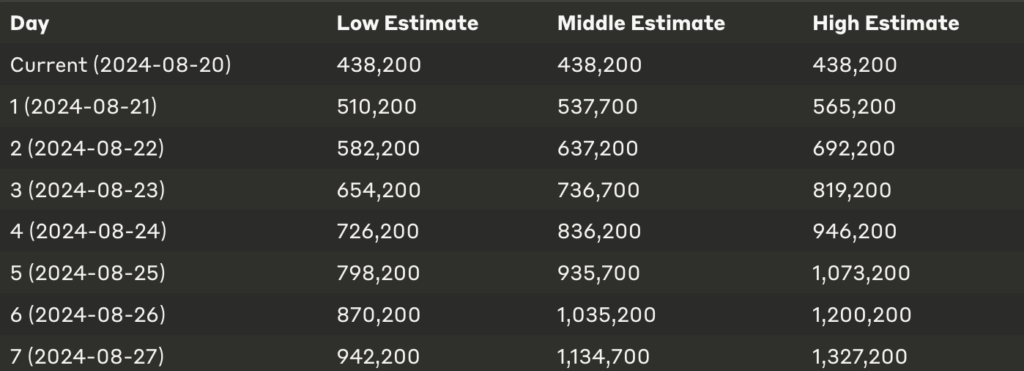Select the 2 (2024-08-22) row label

point(87,148)
